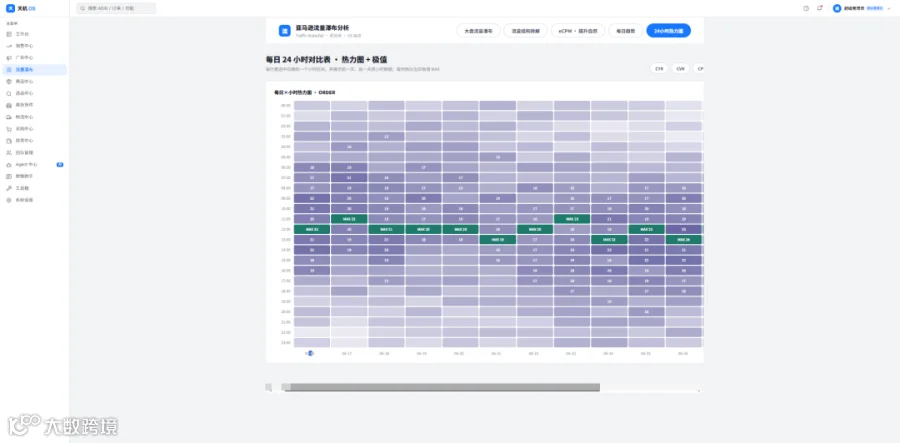Screen dimensions: 900x443
Task: Click the 06-20 date axis label
Action: [x=459, y=353]
